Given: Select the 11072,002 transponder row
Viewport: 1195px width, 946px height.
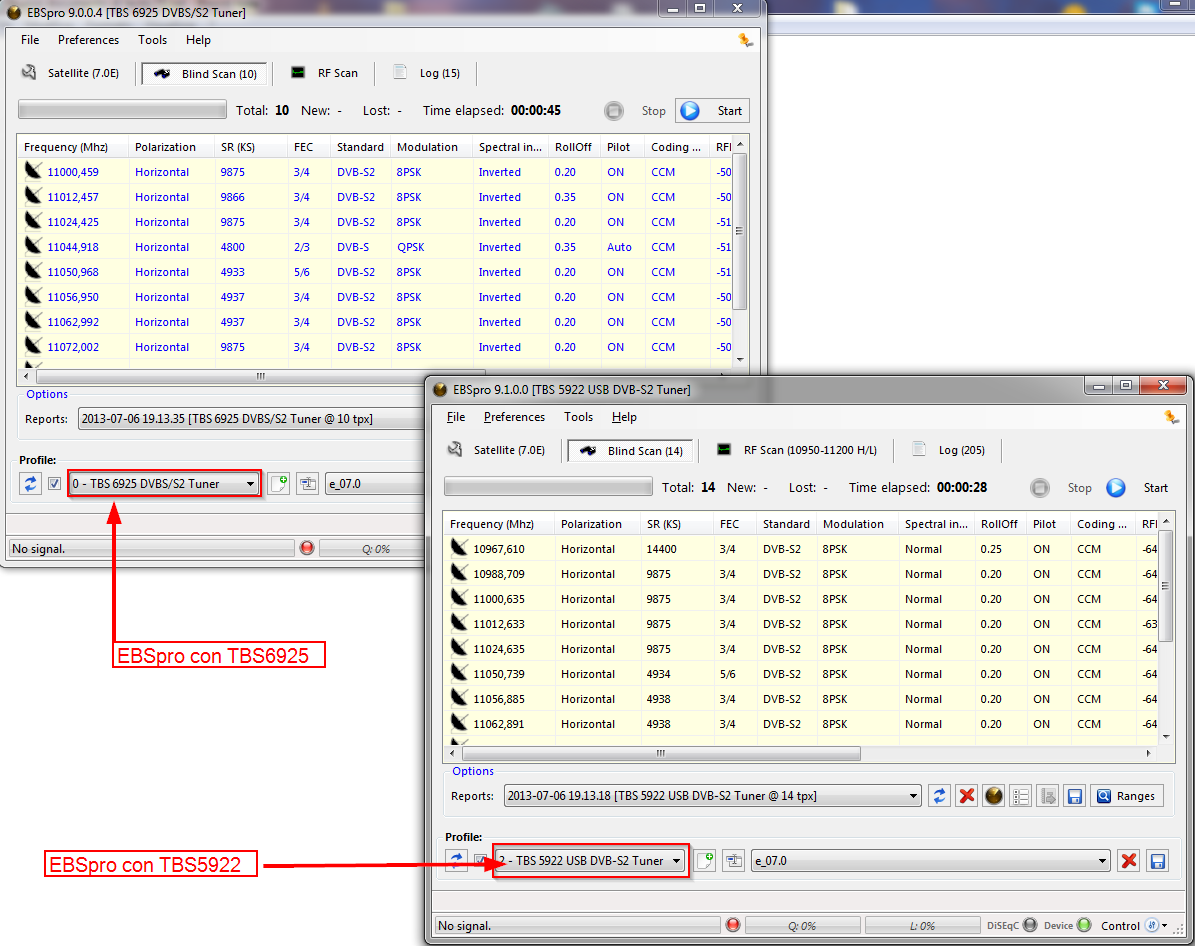Looking at the screenshot, I should (374, 347).
